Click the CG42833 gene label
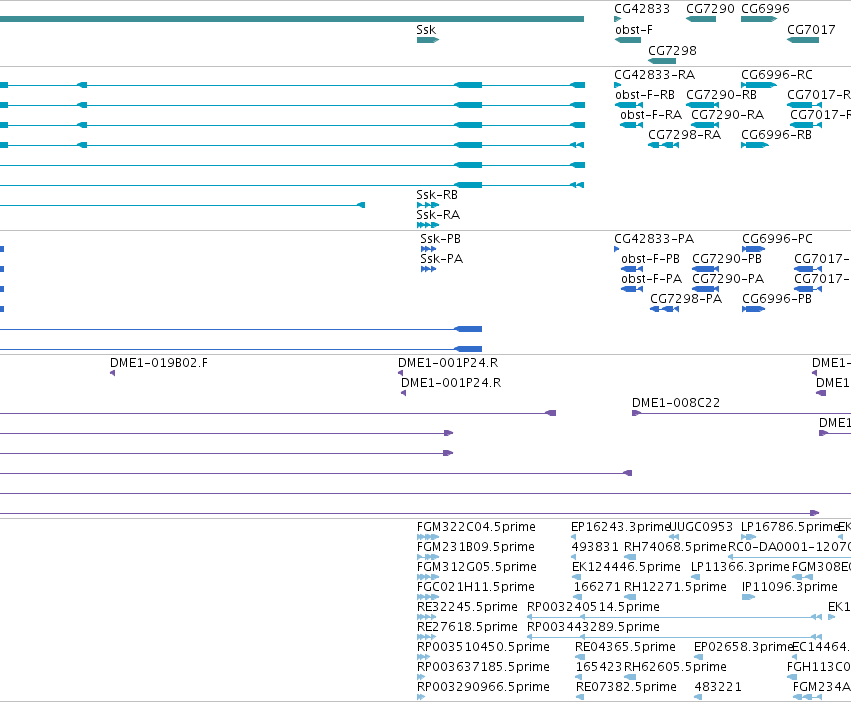This screenshot has height=702, width=851. pyautogui.click(x=642, y=9)
